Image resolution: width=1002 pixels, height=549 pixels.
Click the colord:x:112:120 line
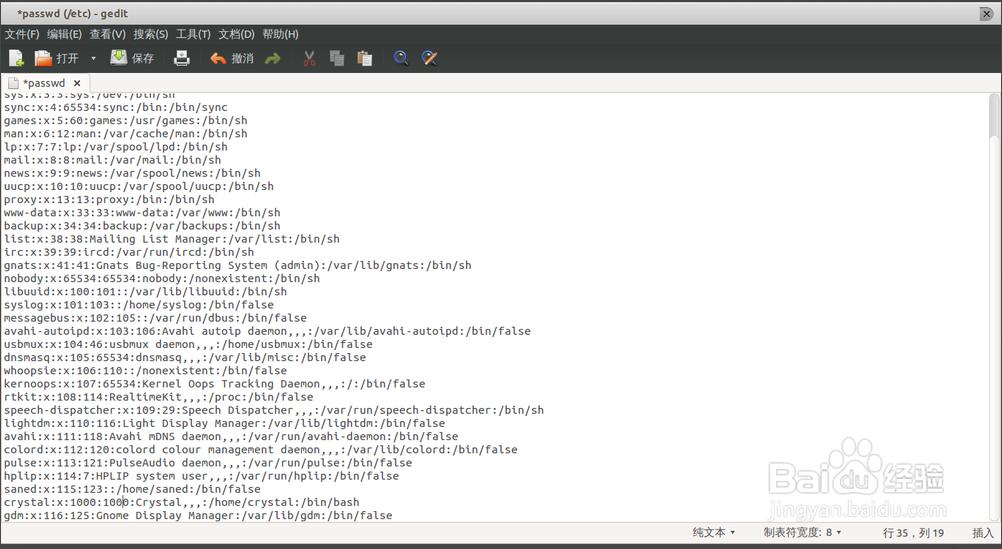[261, 449]
